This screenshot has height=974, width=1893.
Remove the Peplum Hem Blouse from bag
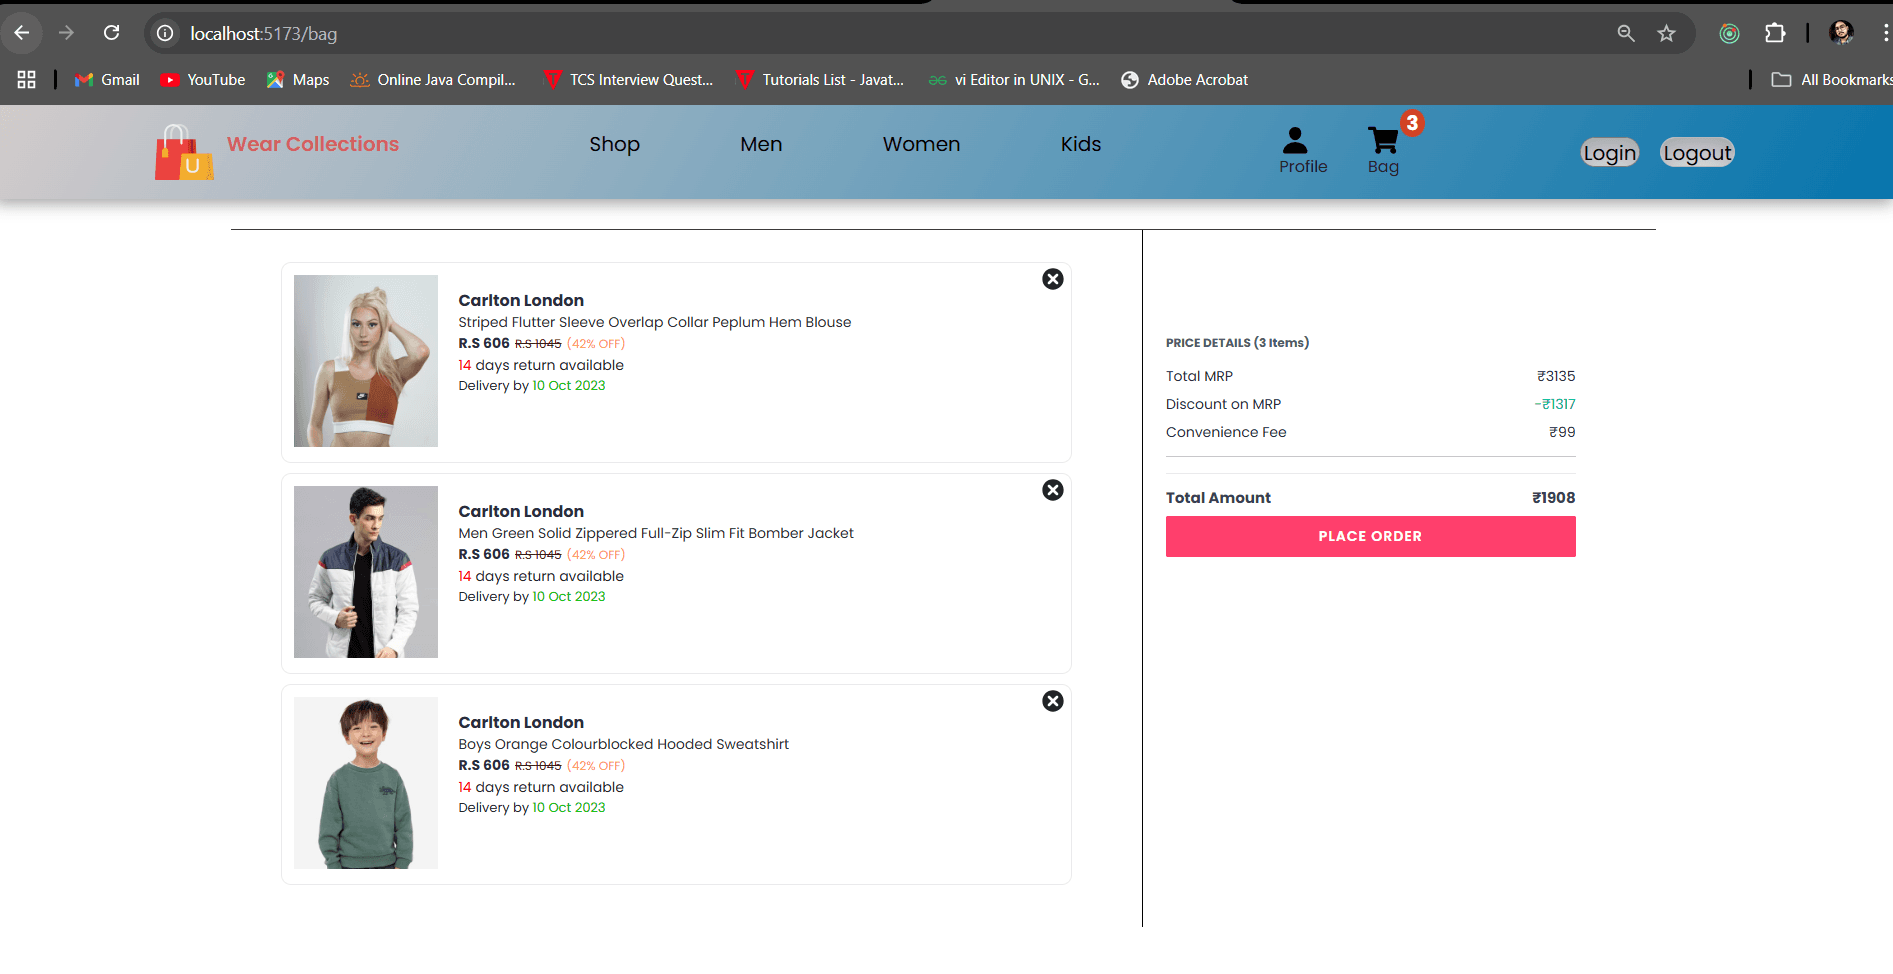click(x=1053, y=279)
